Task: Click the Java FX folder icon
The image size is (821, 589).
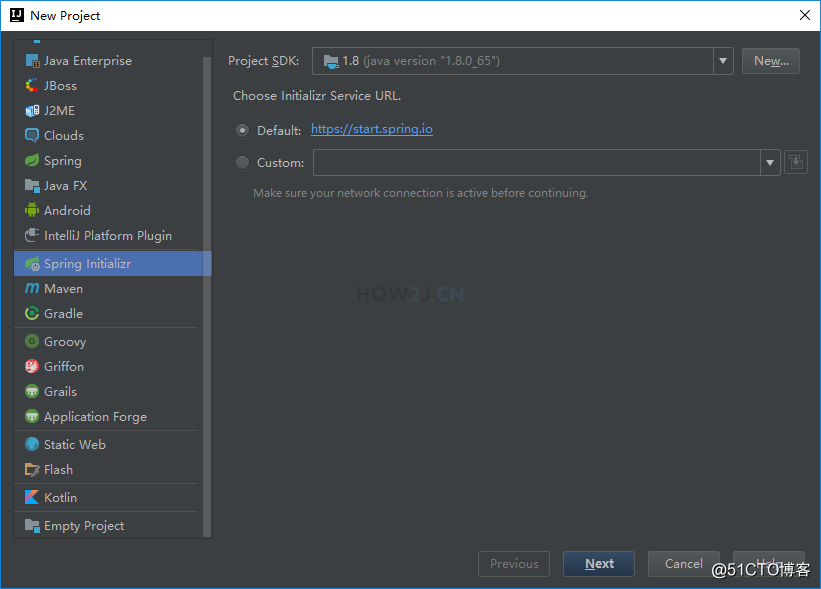Action: tap(32, 185)
